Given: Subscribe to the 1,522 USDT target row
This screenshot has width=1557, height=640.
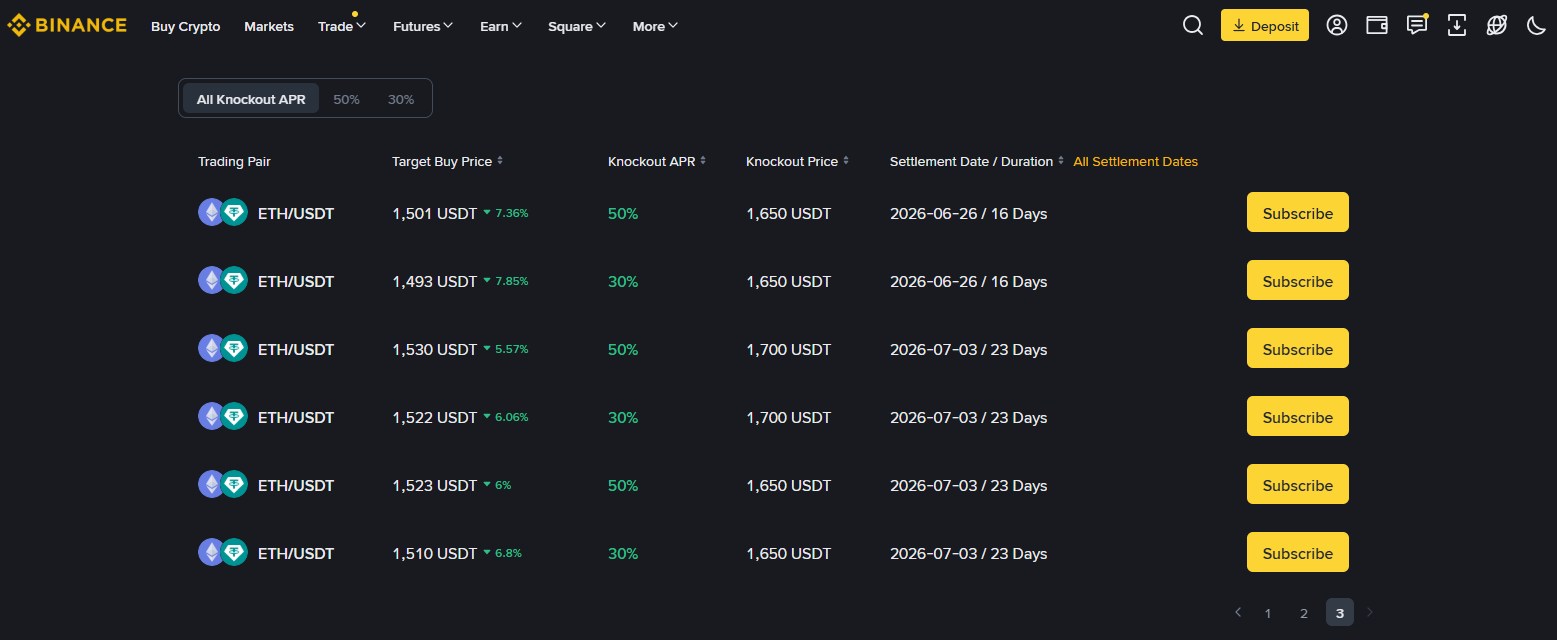Looking at the screenshot, I should click(x=1297, y=416).
